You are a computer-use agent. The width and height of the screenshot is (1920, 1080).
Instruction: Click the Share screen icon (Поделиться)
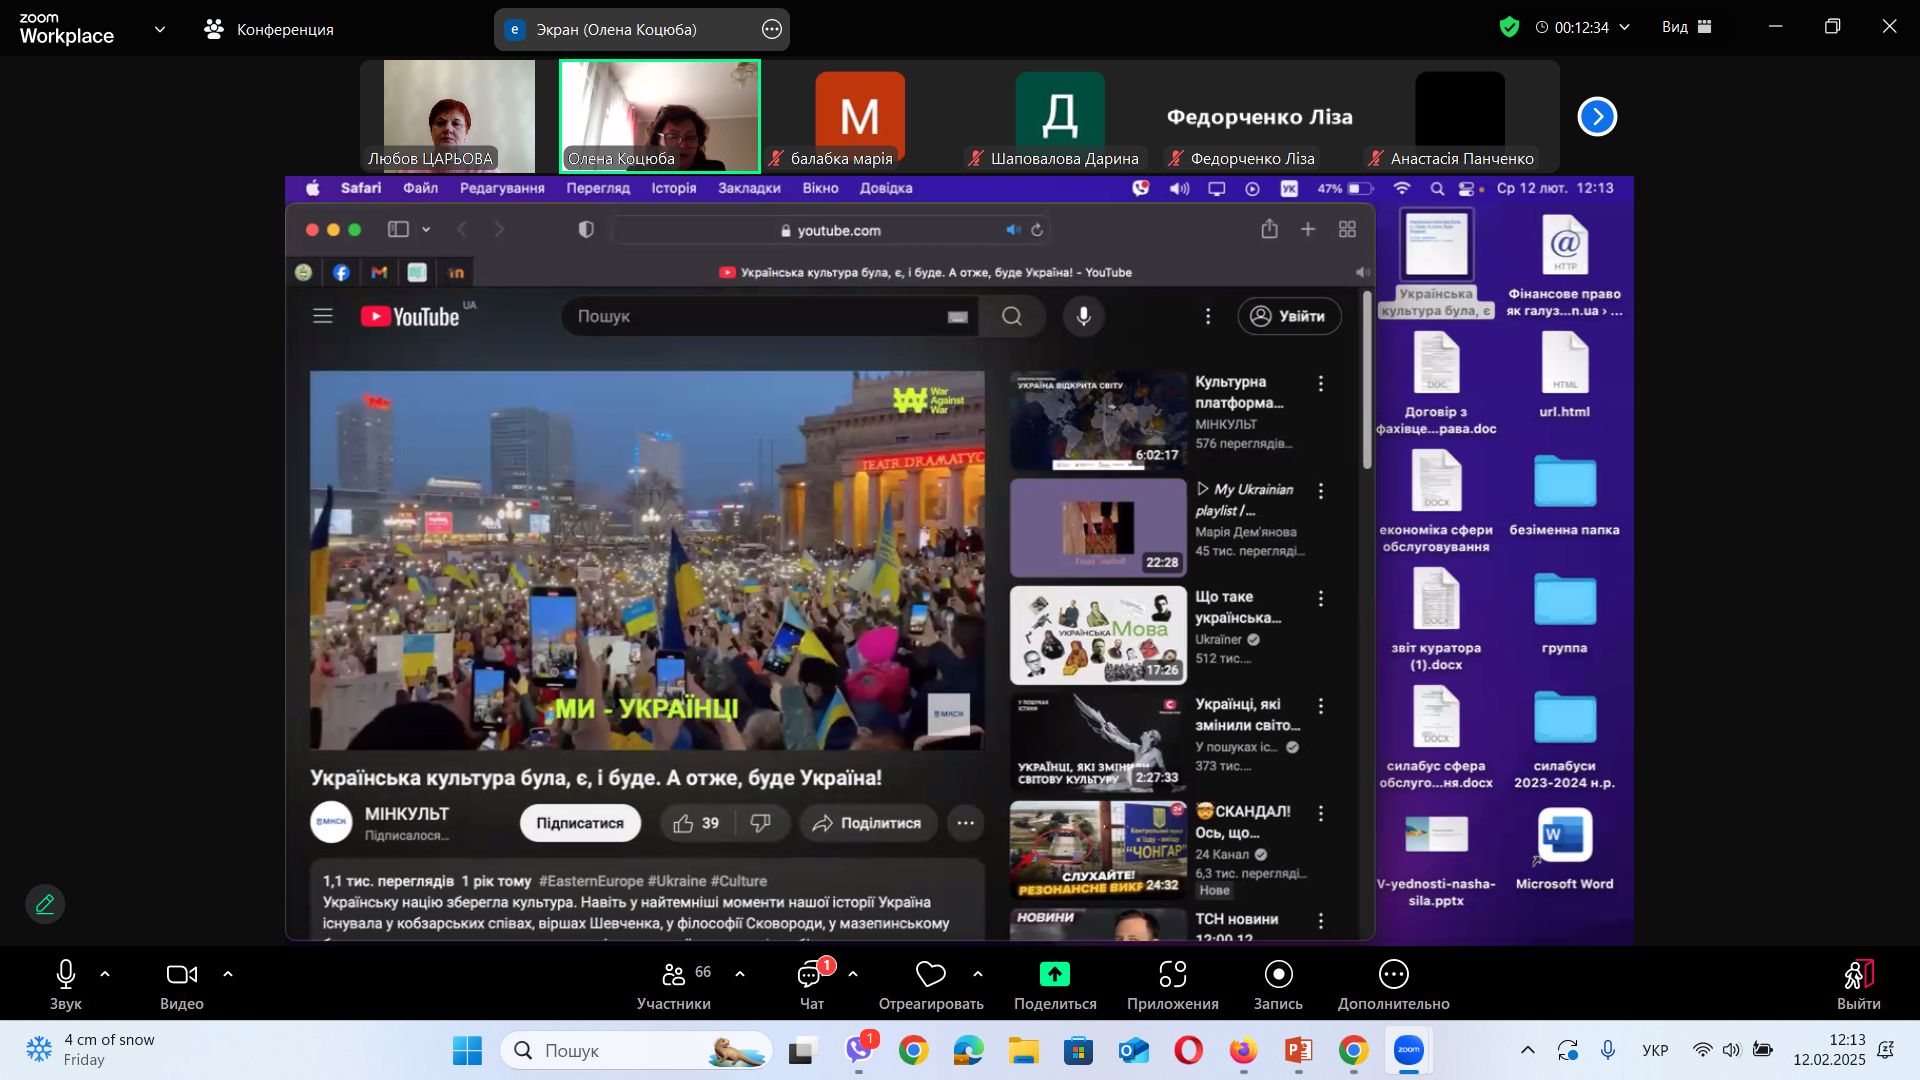(x=1055, y=974)
